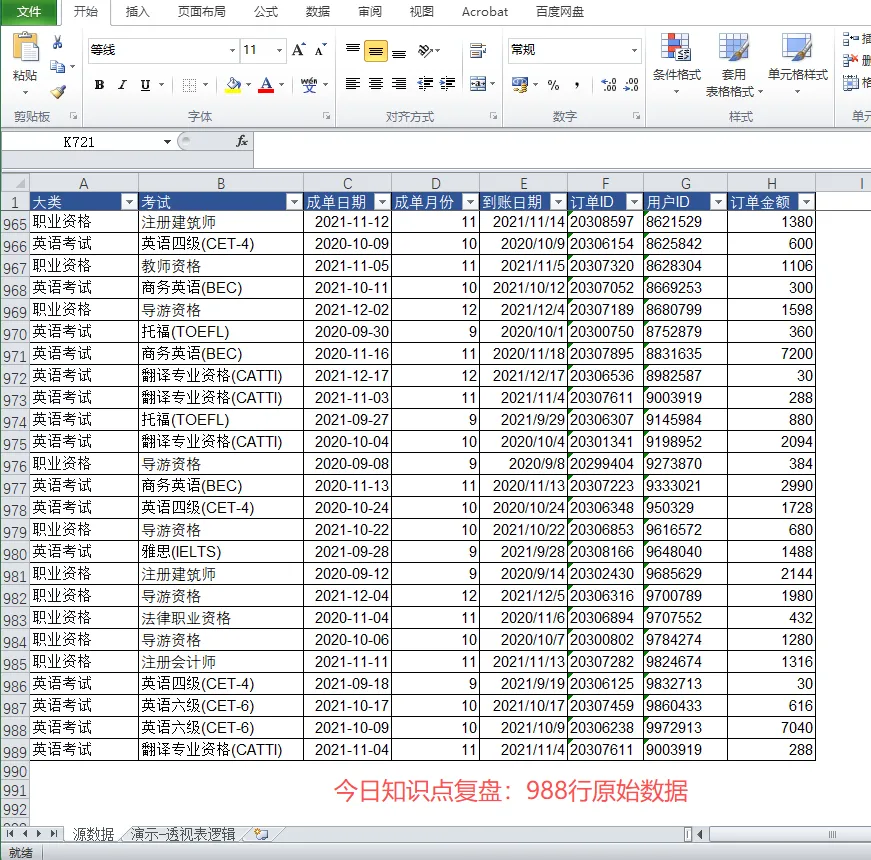This screenshot has width=871, height=860.
Task: Toggle Underline formatting
Action: [145, 84]
